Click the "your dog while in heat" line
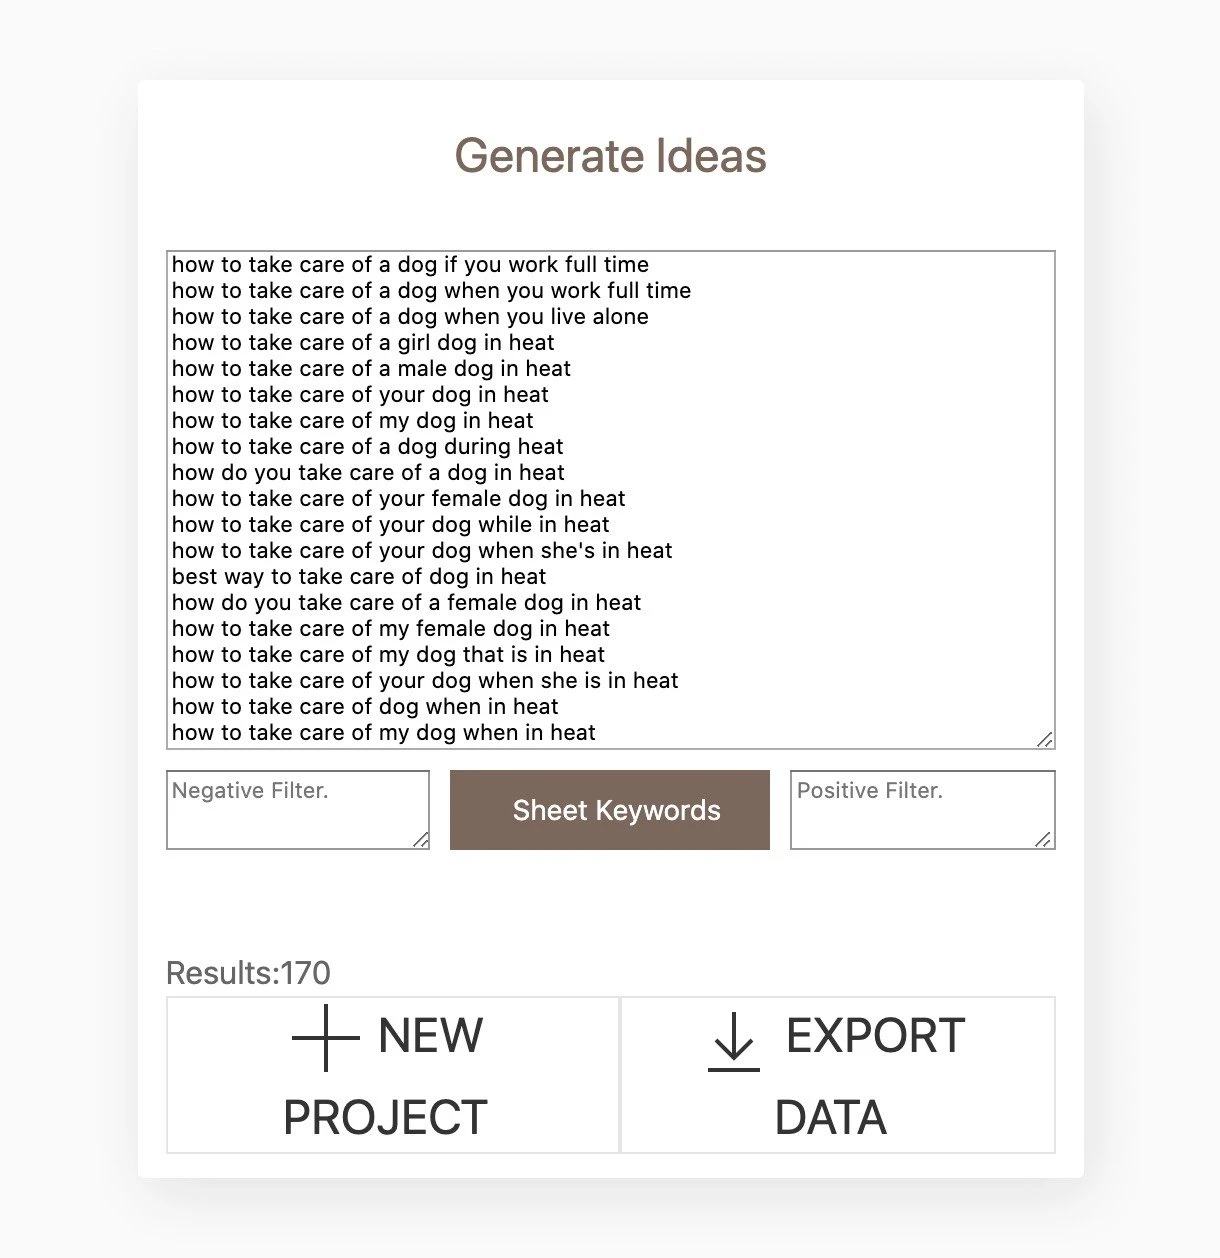 tap(390, 525)
